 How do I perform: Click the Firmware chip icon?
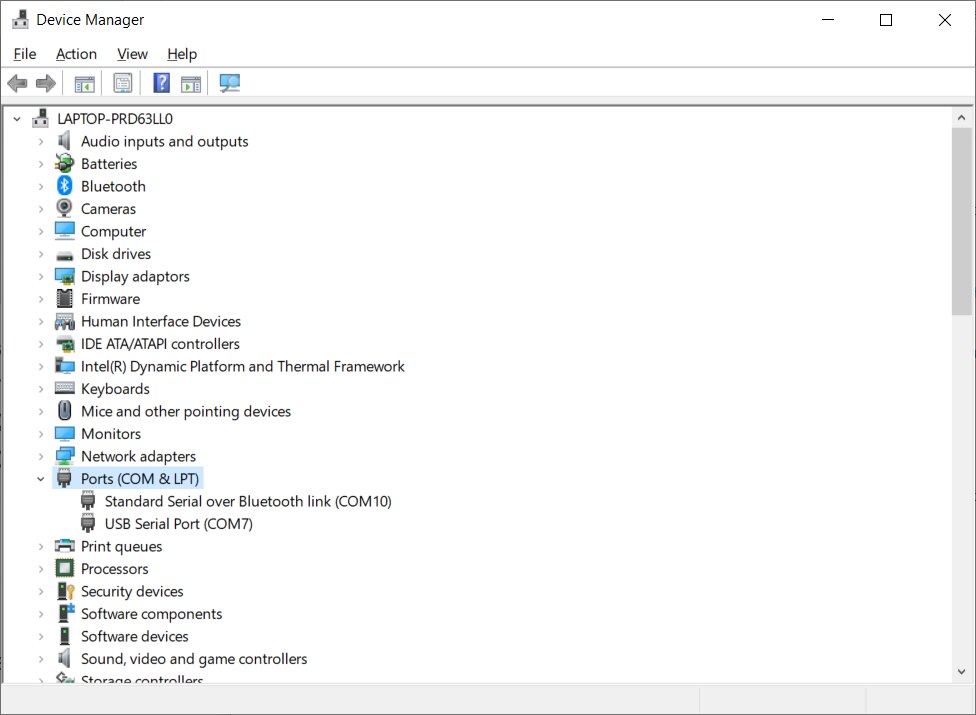65,298
